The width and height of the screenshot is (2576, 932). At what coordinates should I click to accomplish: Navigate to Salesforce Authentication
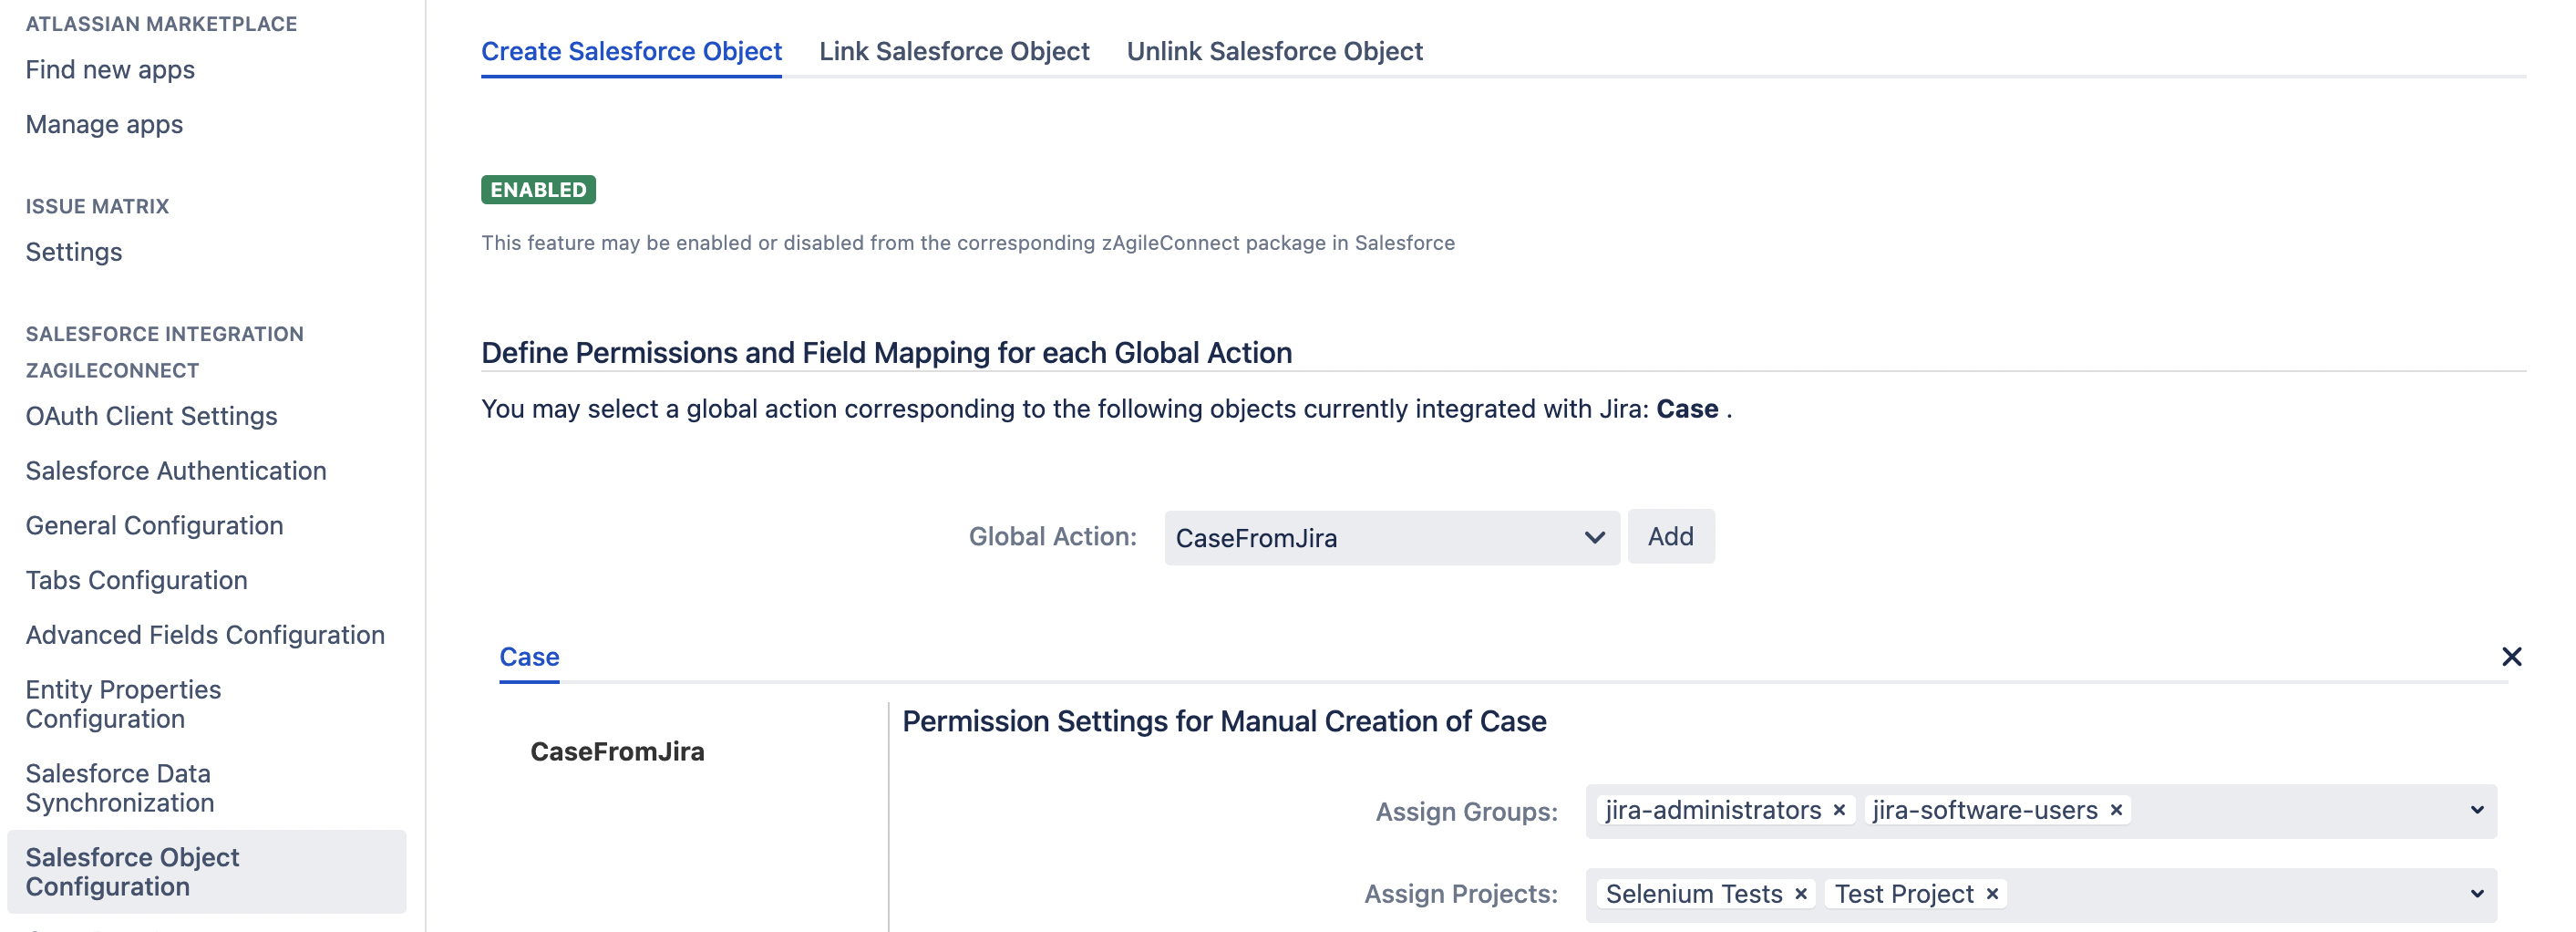pos(176,471)
